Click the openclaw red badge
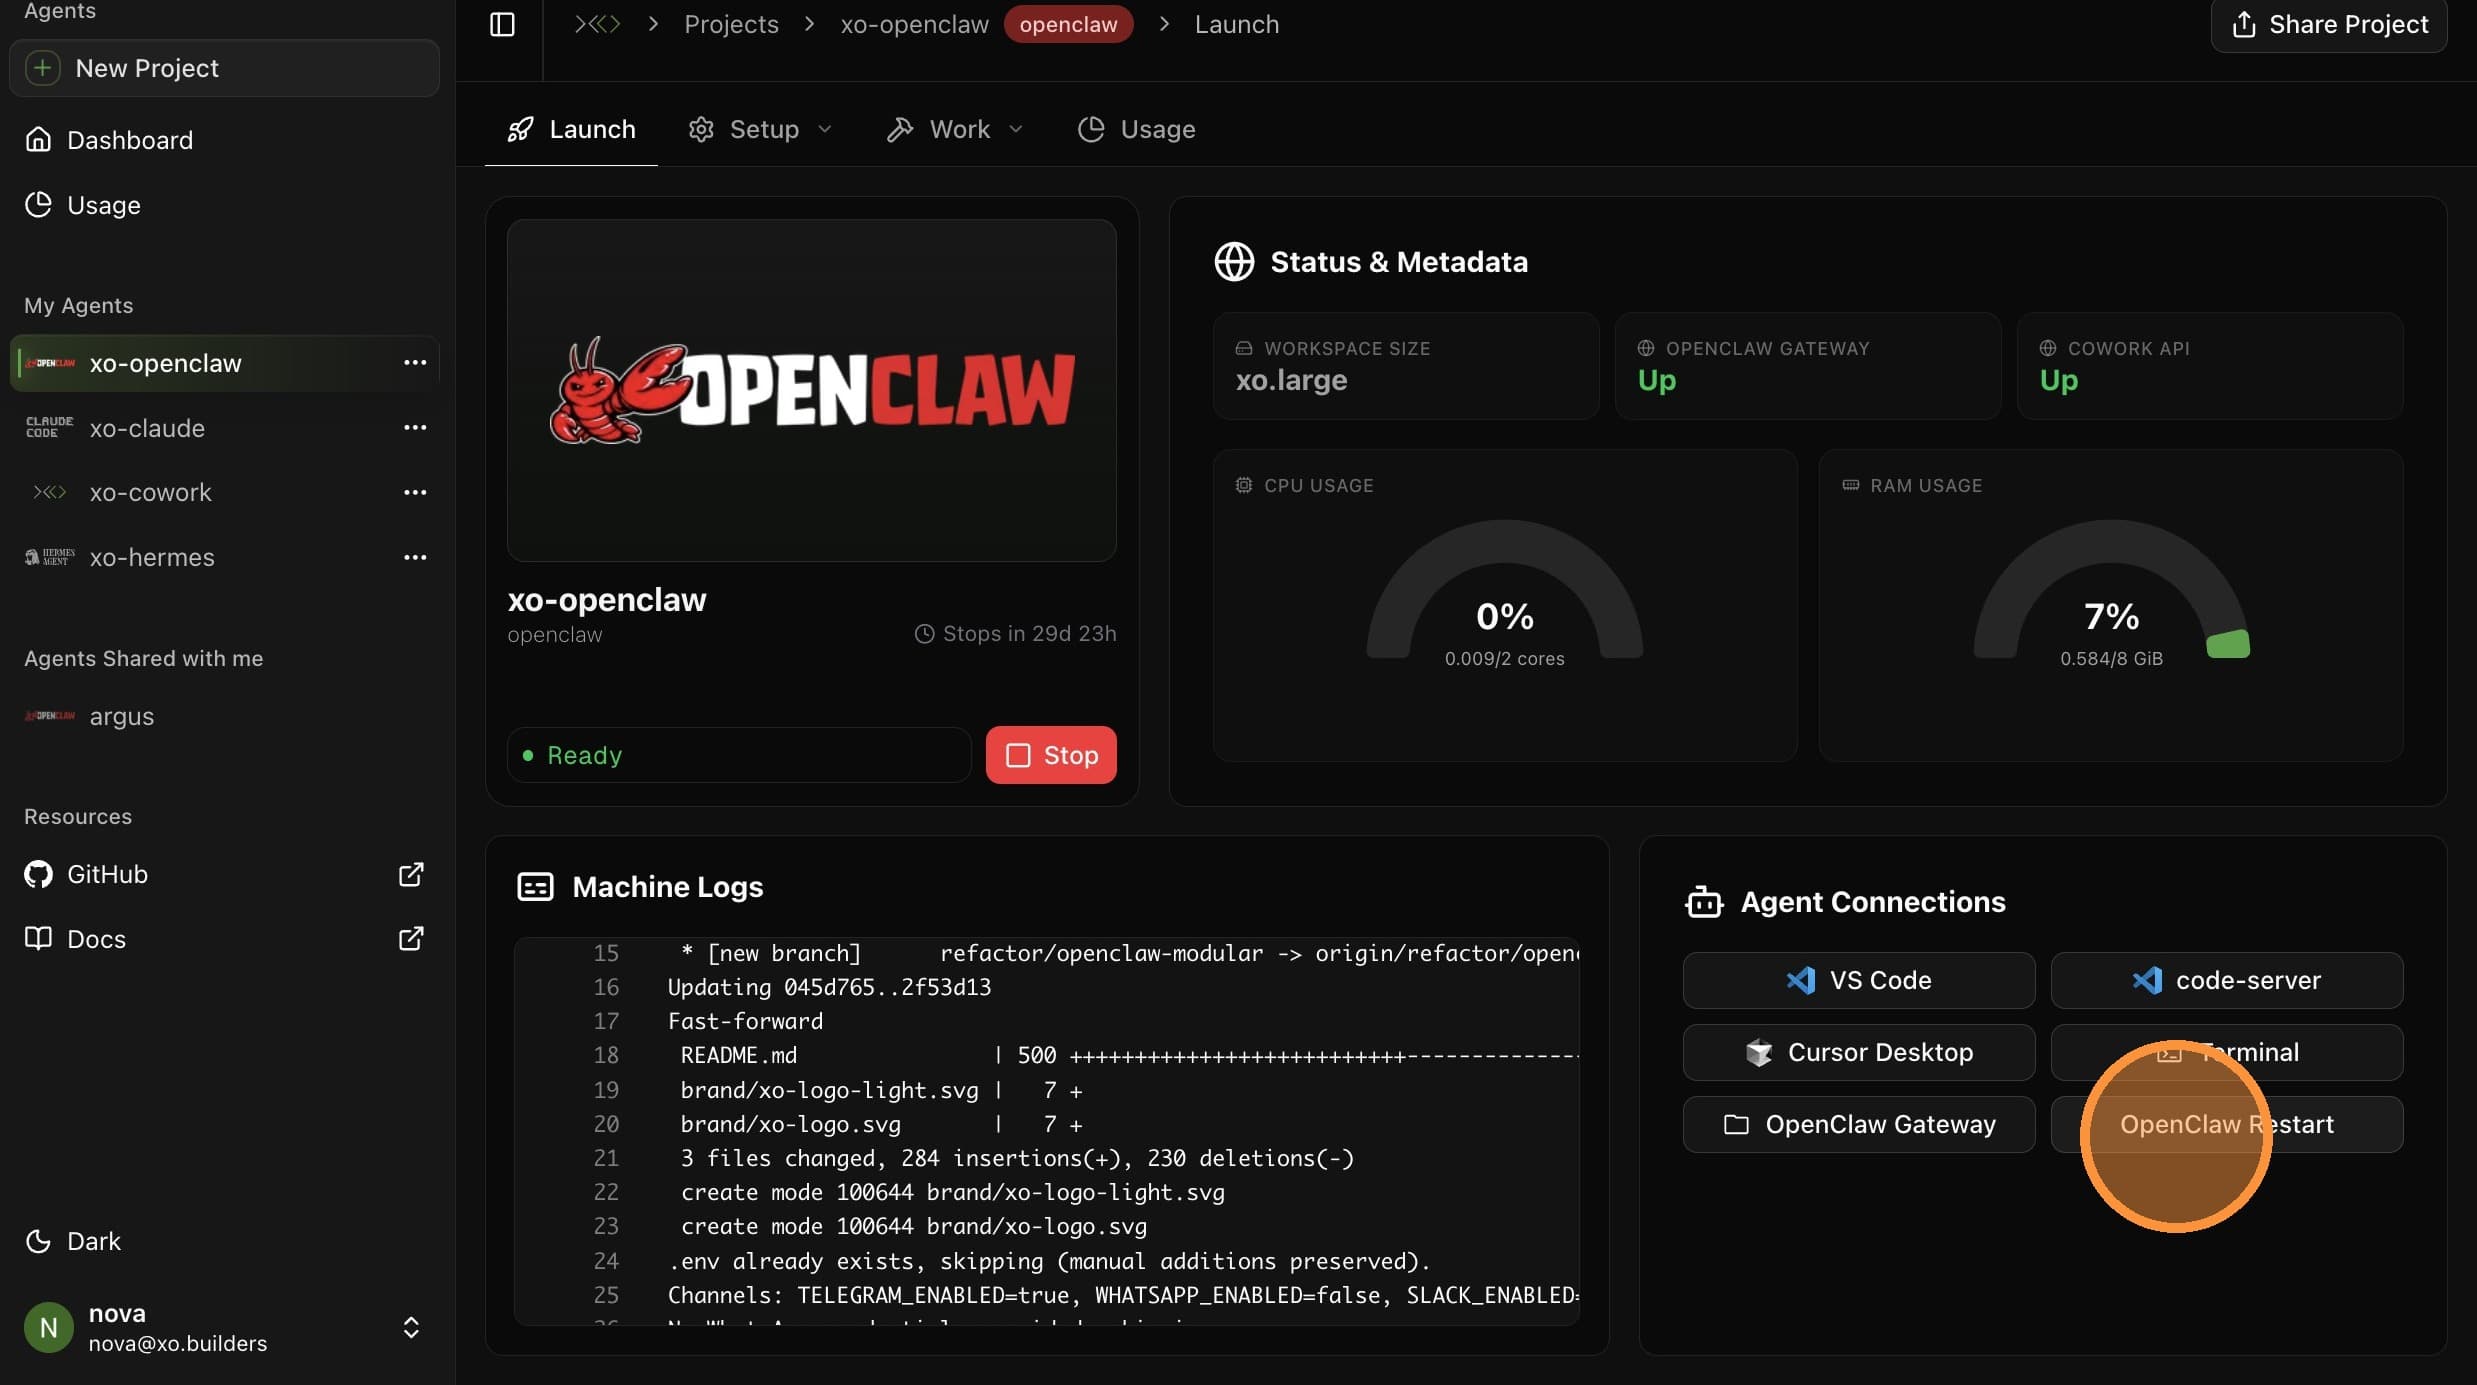 pyautogui.click(x=1068, y=24)
